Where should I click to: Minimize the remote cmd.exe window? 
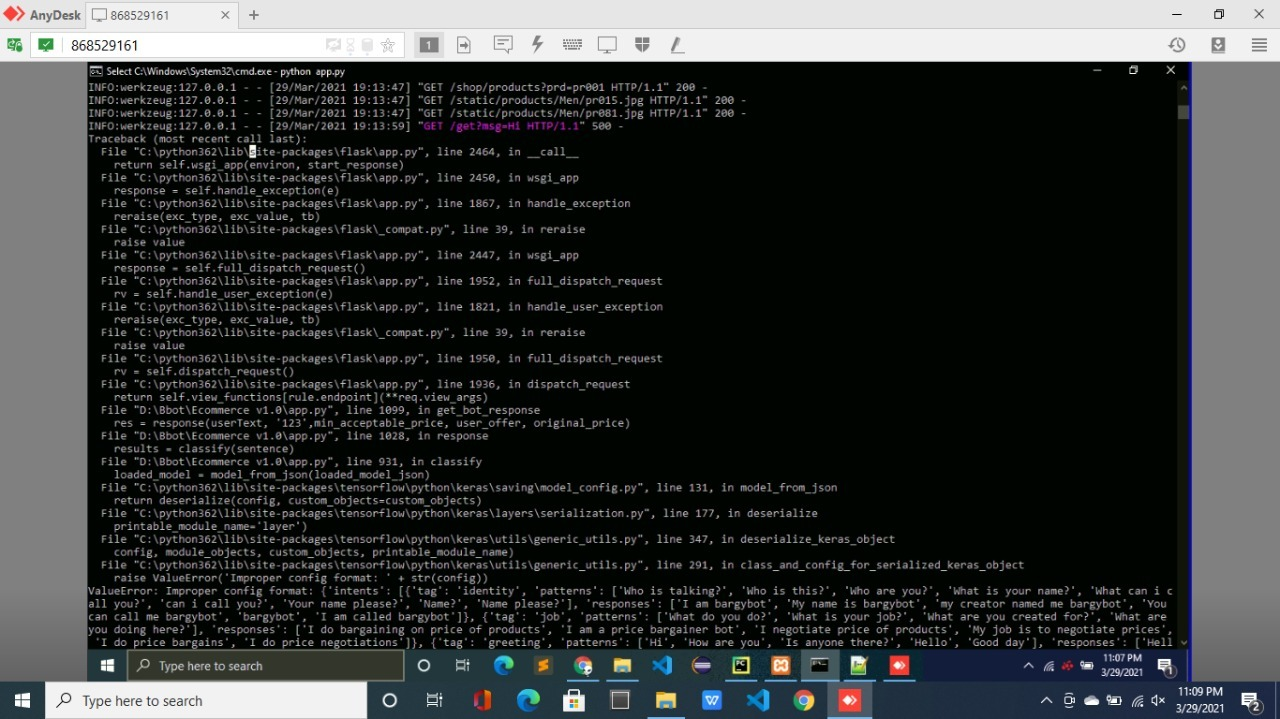[x=1096, y=71]
